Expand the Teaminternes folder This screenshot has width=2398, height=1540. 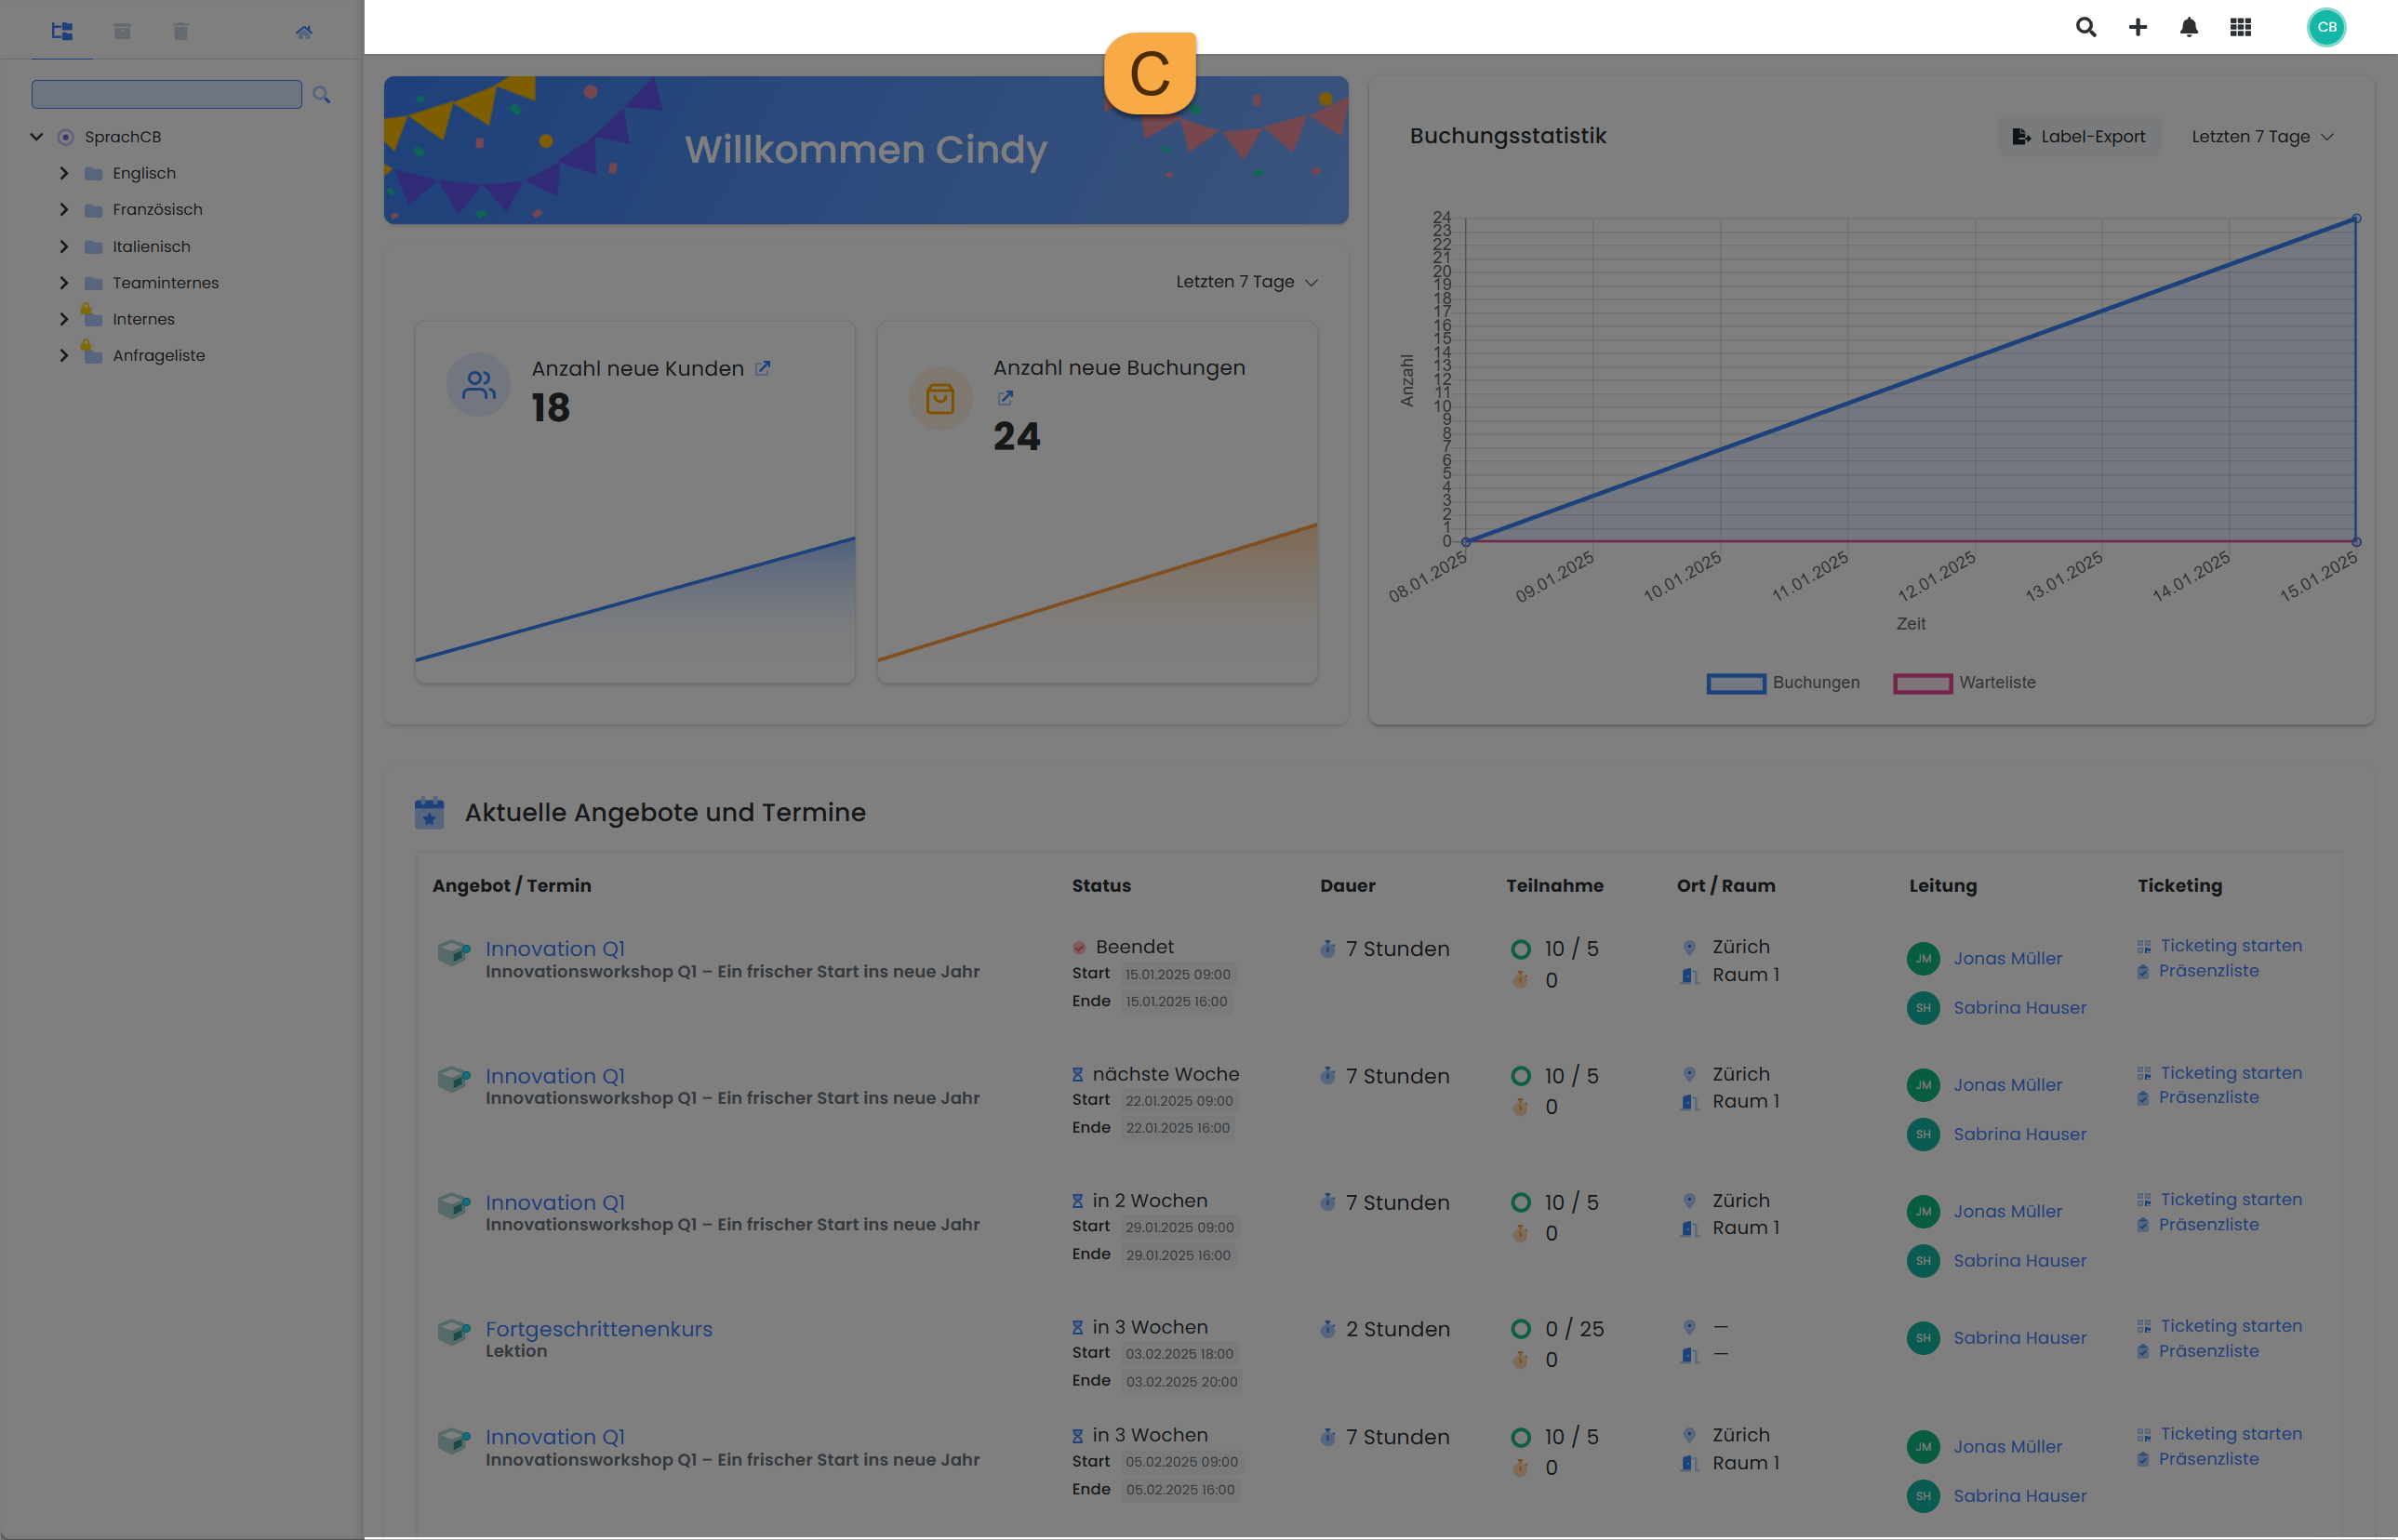click(x=64, y=282)
